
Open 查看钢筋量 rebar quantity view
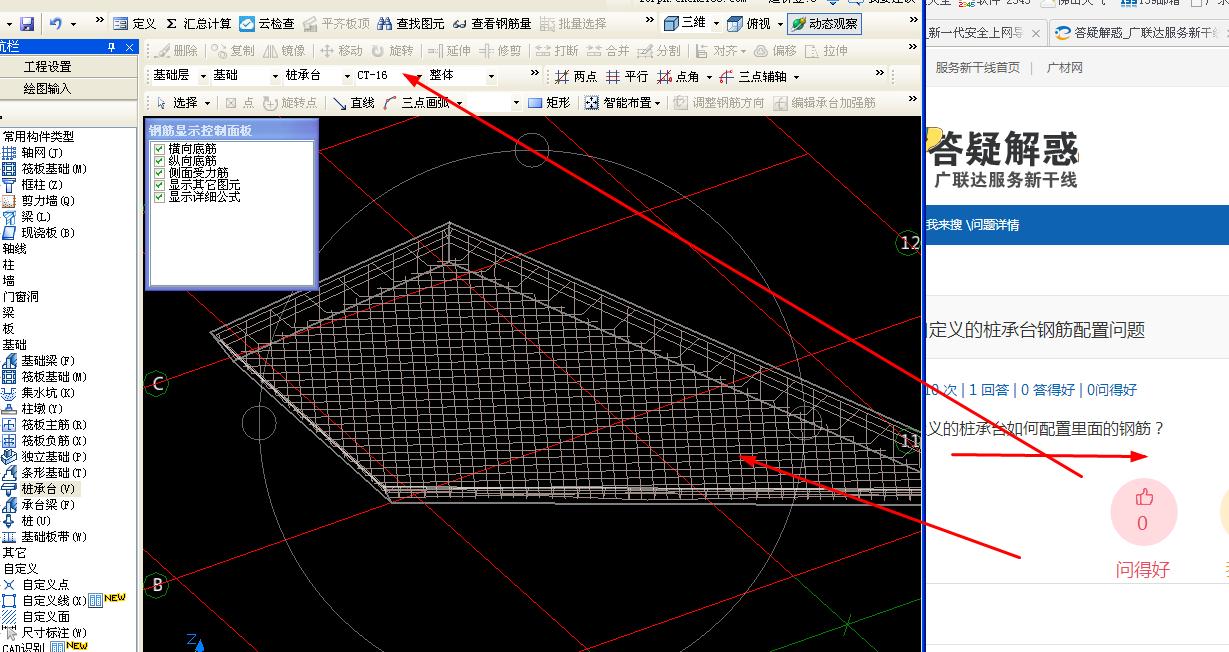[x=492, y=23]
